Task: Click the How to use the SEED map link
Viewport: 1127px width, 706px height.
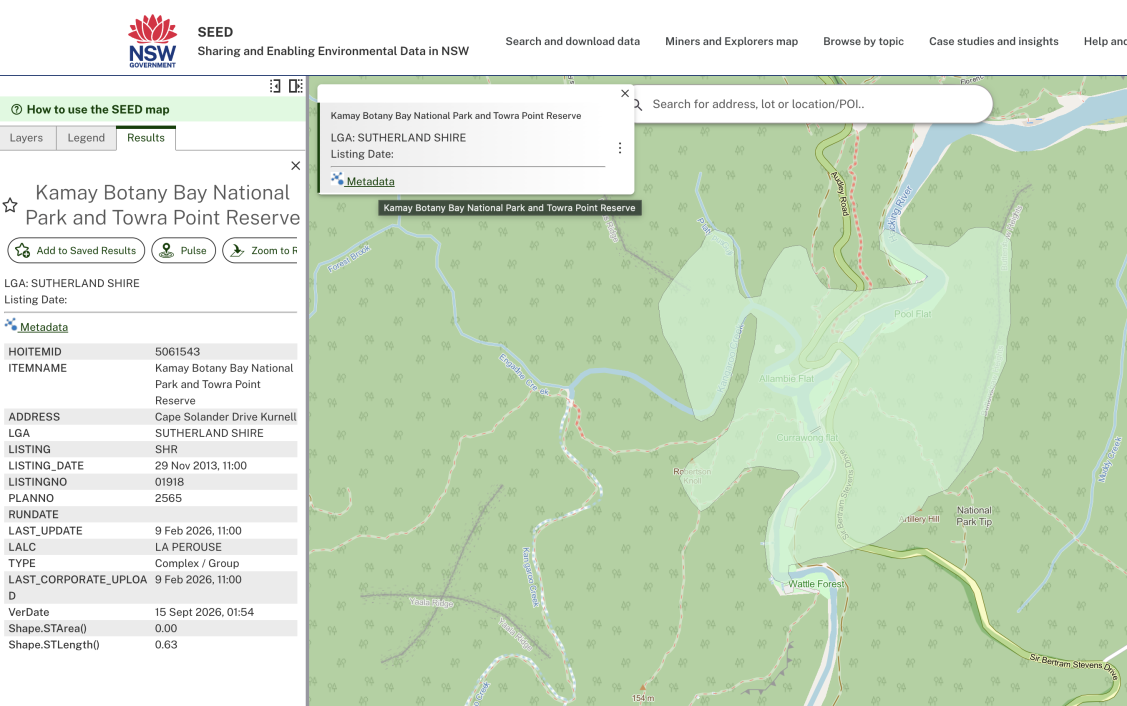Action: (x=98, y=110)
